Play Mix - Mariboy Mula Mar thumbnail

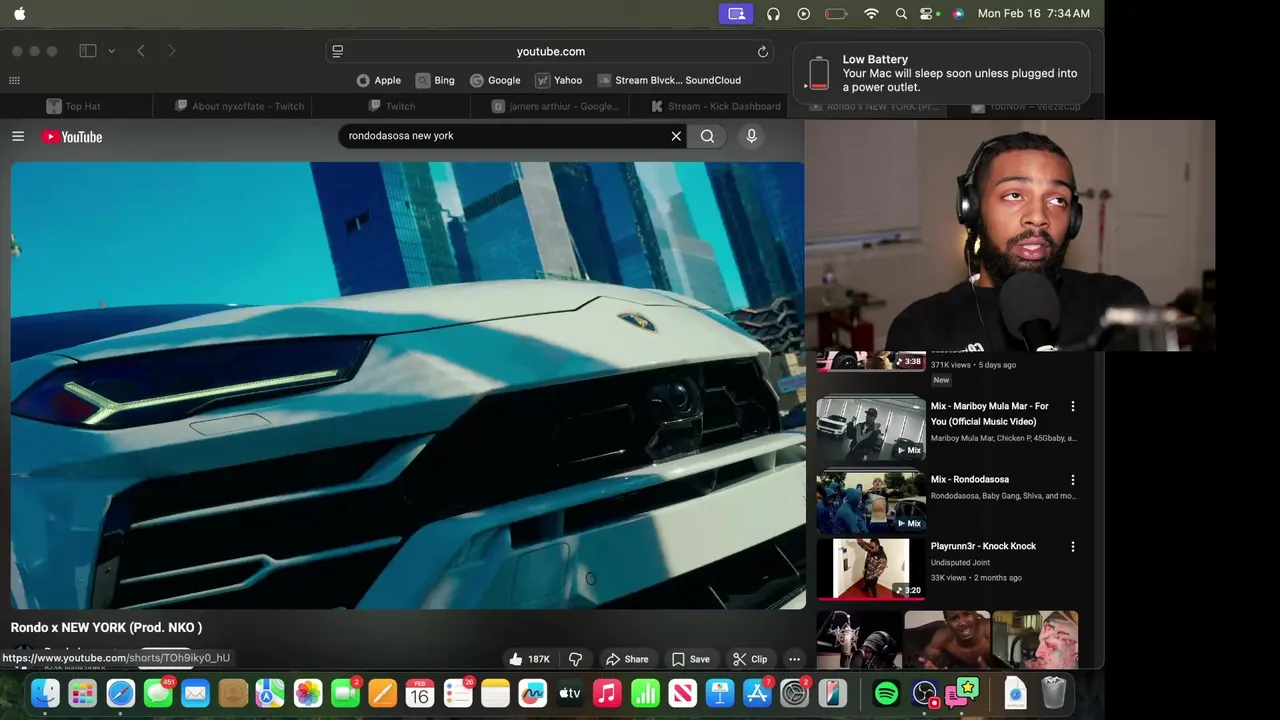tap(871, 428)
